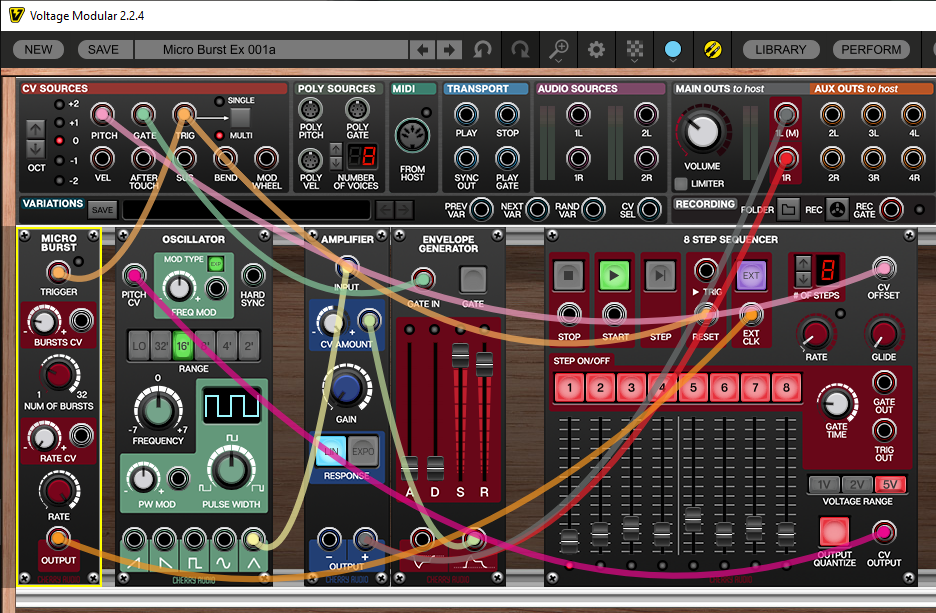Select the 2V voltage range
Viewport: 936px width, 613px height.
857,484
